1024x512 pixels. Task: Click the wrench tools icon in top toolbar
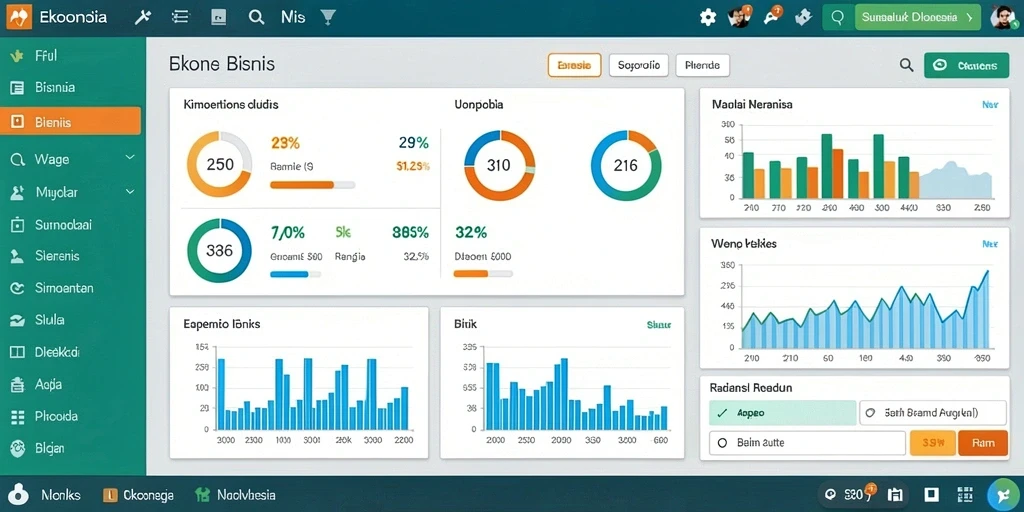click(x=142, y=18)
